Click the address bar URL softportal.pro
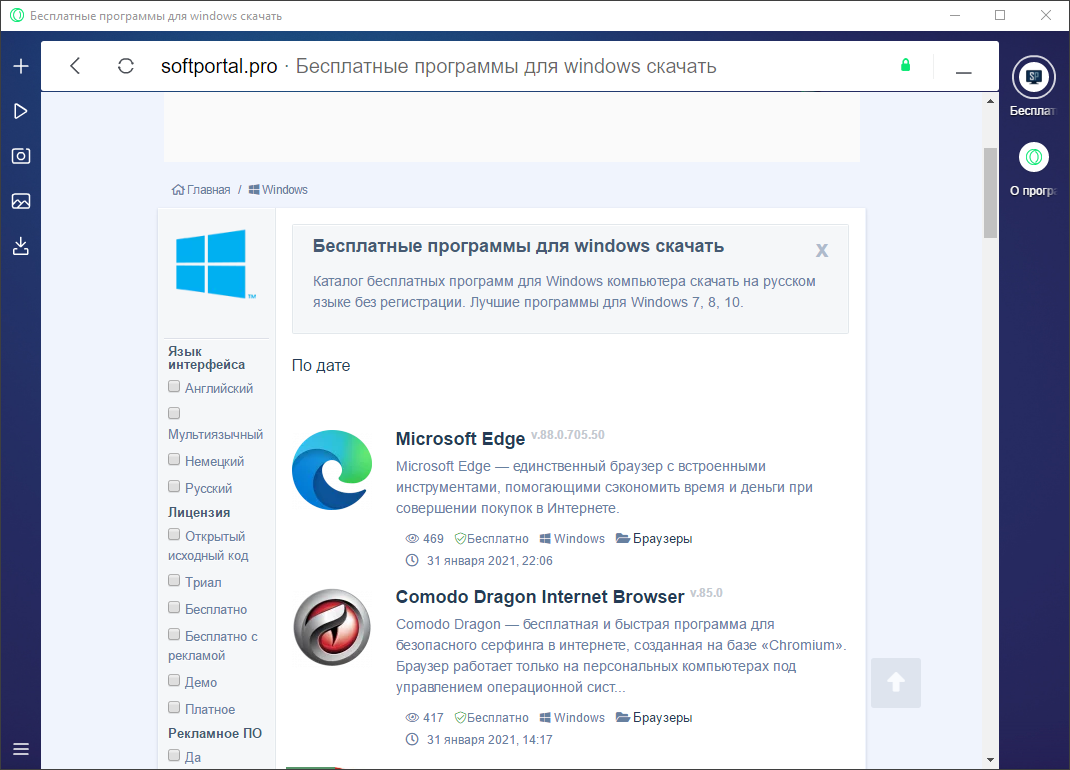 point(219,66)
